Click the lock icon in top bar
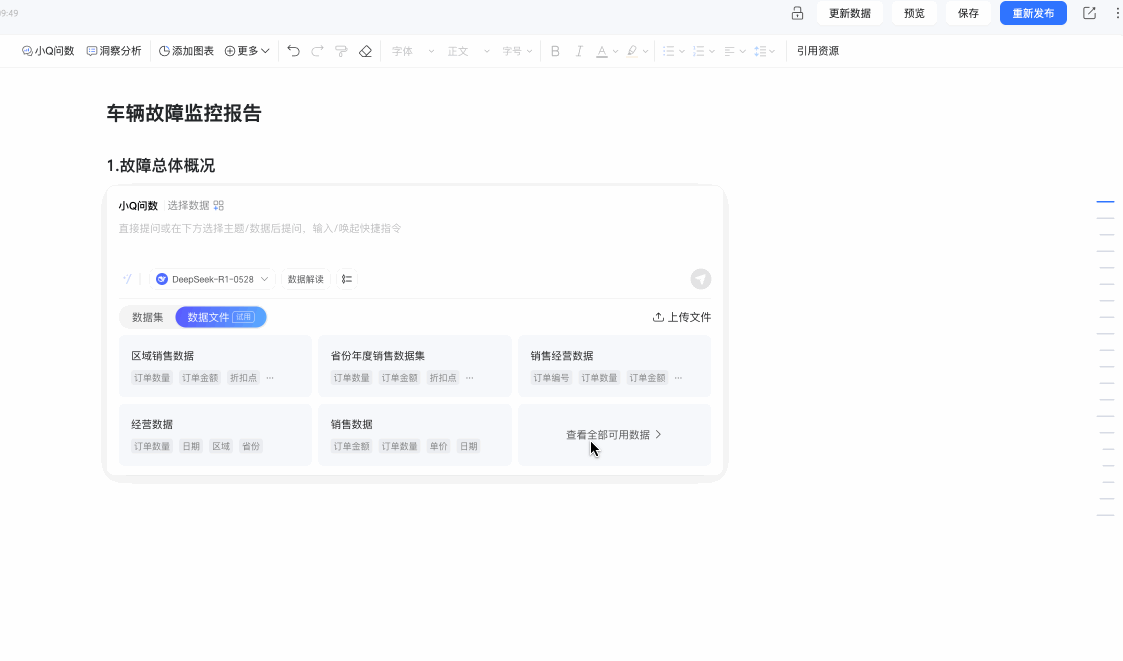The width and height of the screenshot is (1123, 661). pos(797,13)
